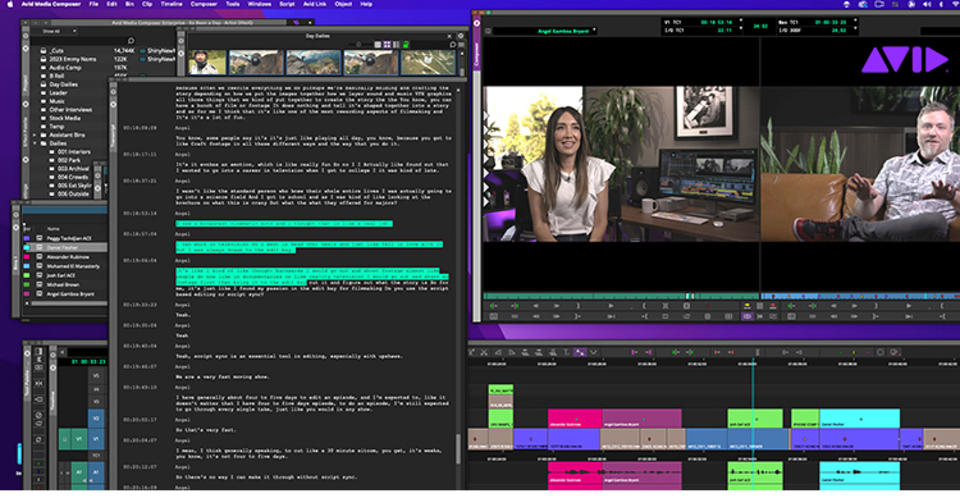Select the pink Alexander Rubinow timeline clip
960x498 pixels.
[x=575, y=418]
